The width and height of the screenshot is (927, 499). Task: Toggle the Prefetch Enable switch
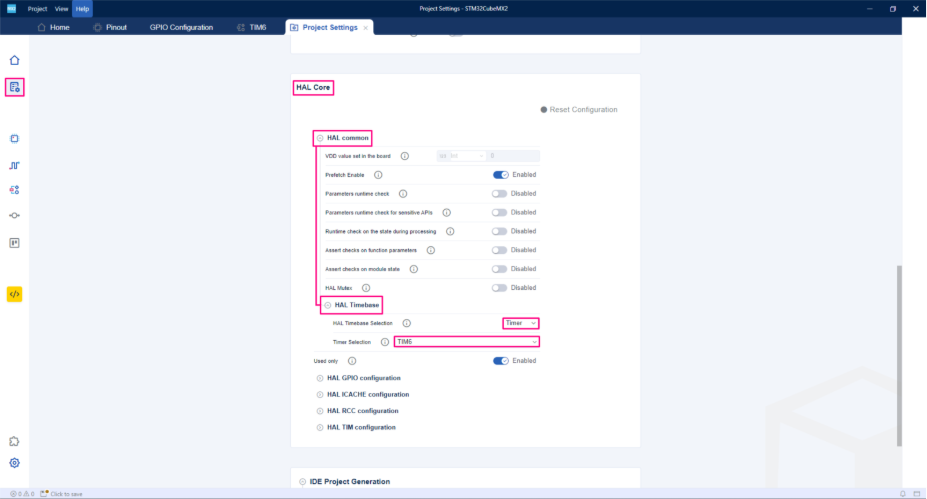pos(501,175)
